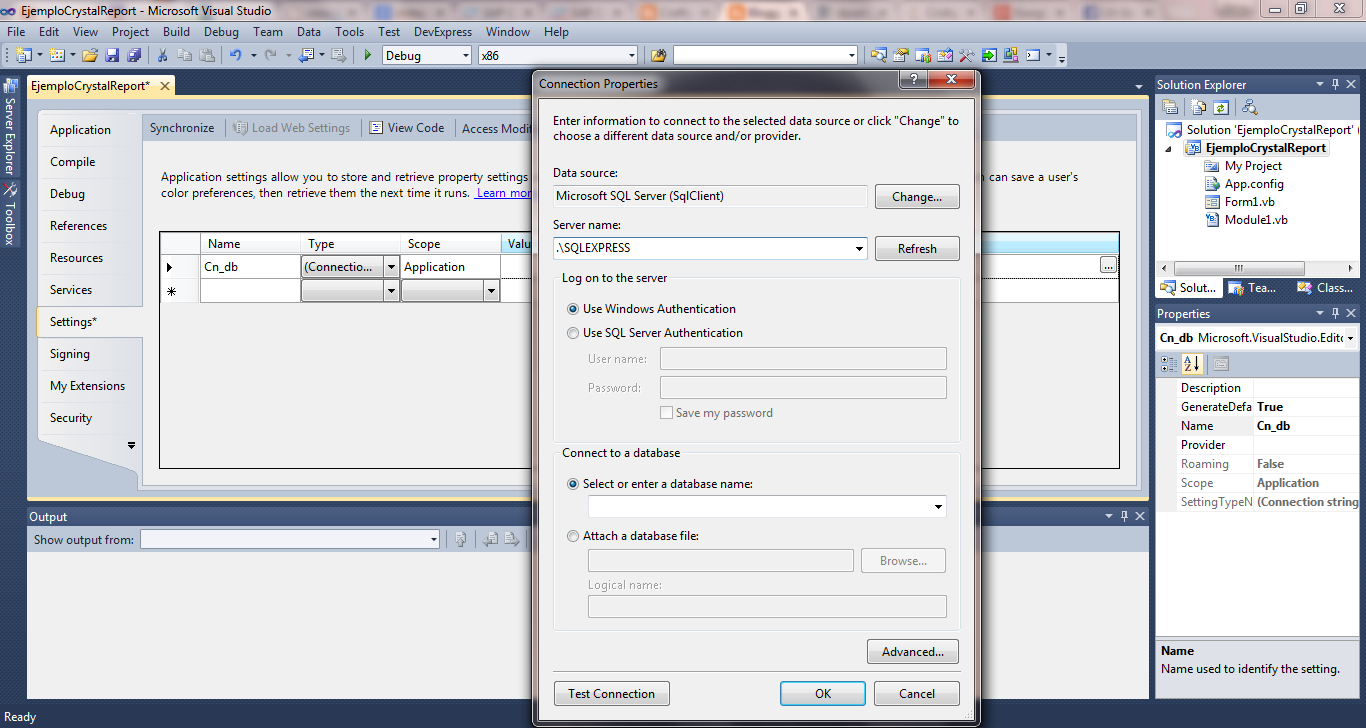The image size is (1366, 728).
Task: Click the Synchronize settings button
Action: [x=182, y=128]
